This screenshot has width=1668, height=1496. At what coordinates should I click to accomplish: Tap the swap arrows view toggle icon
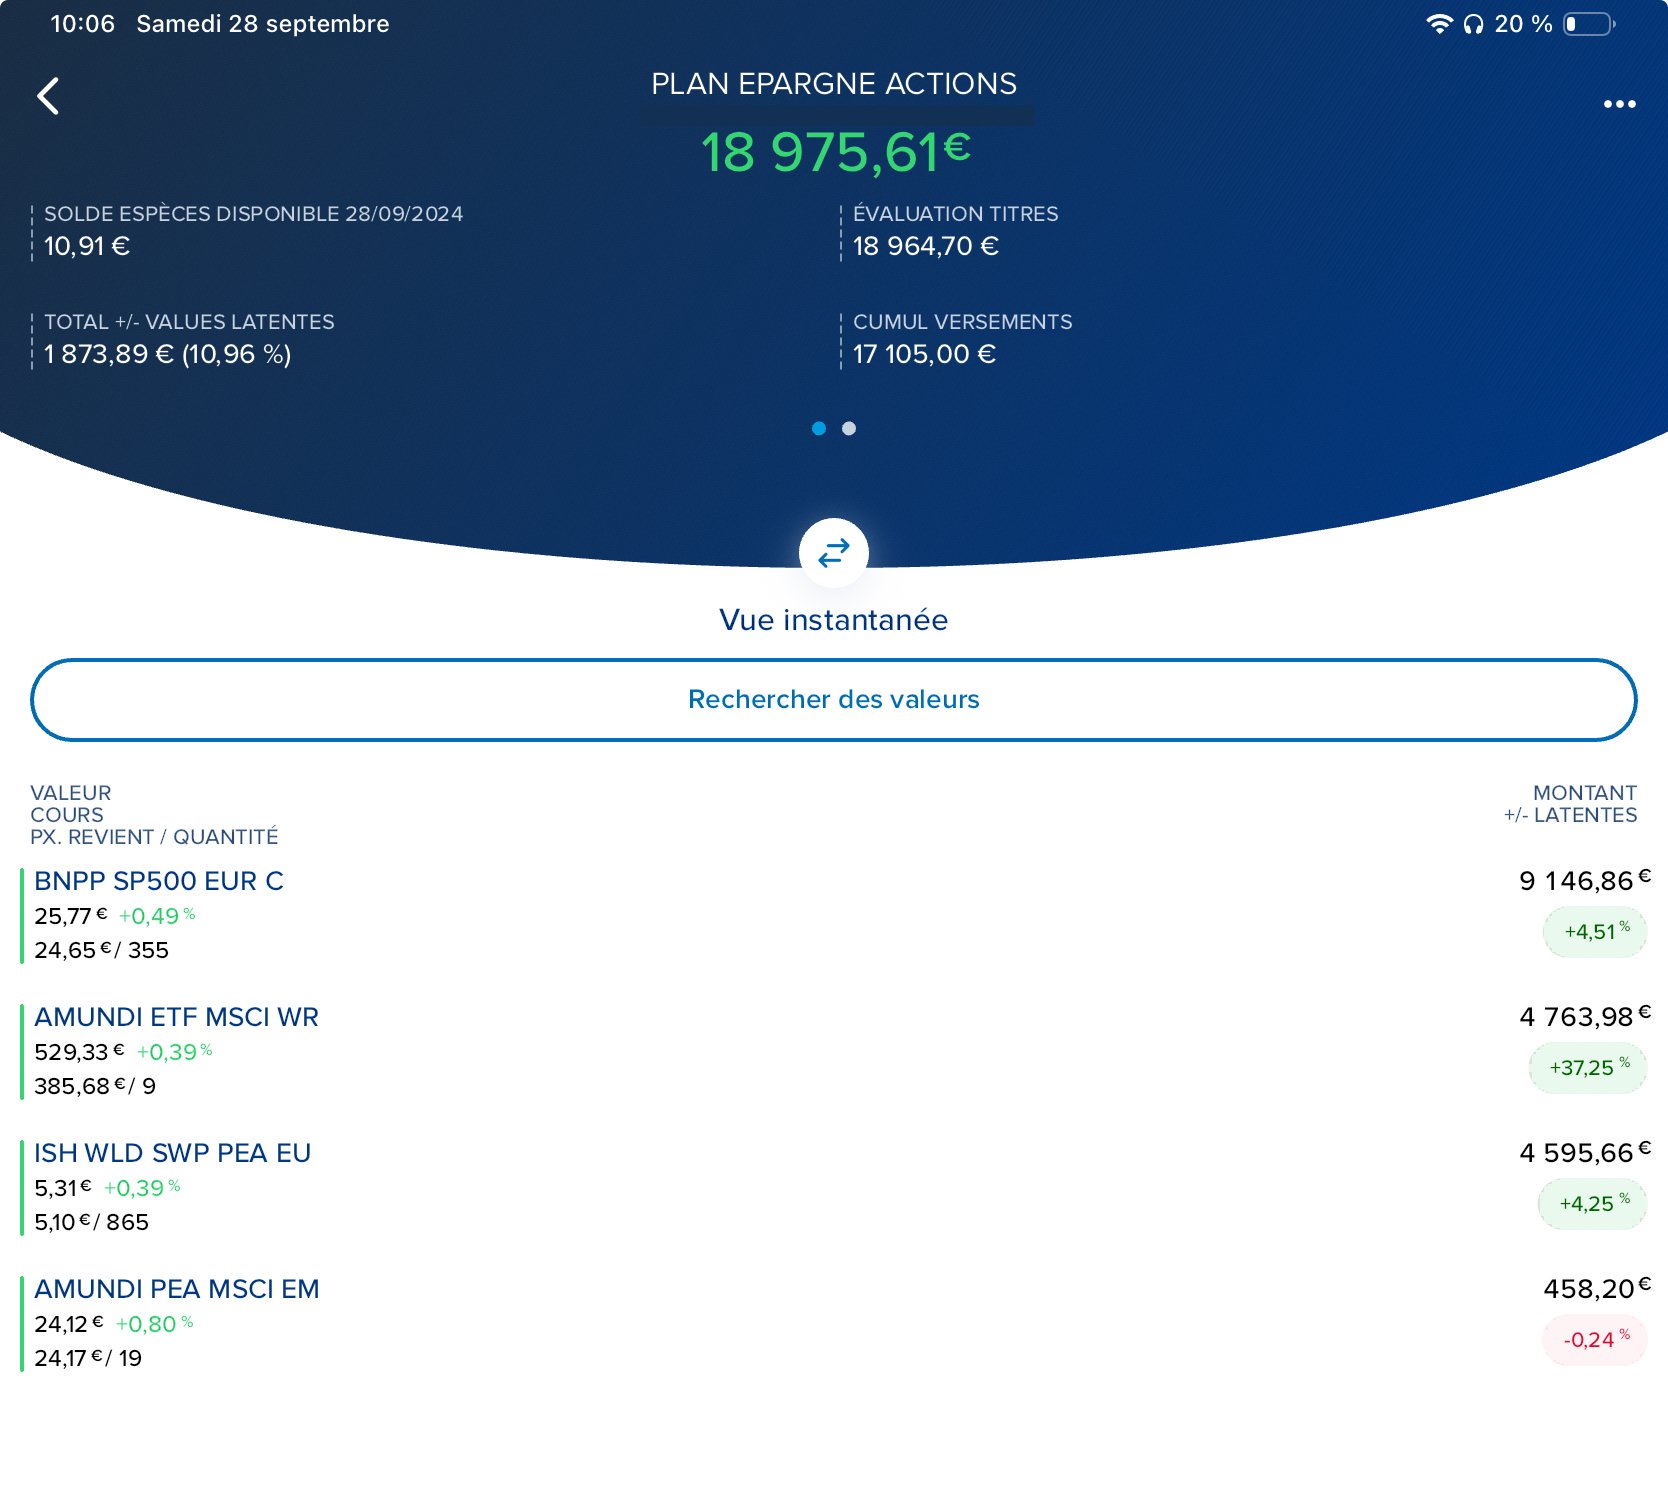click(x=833, y=553)
